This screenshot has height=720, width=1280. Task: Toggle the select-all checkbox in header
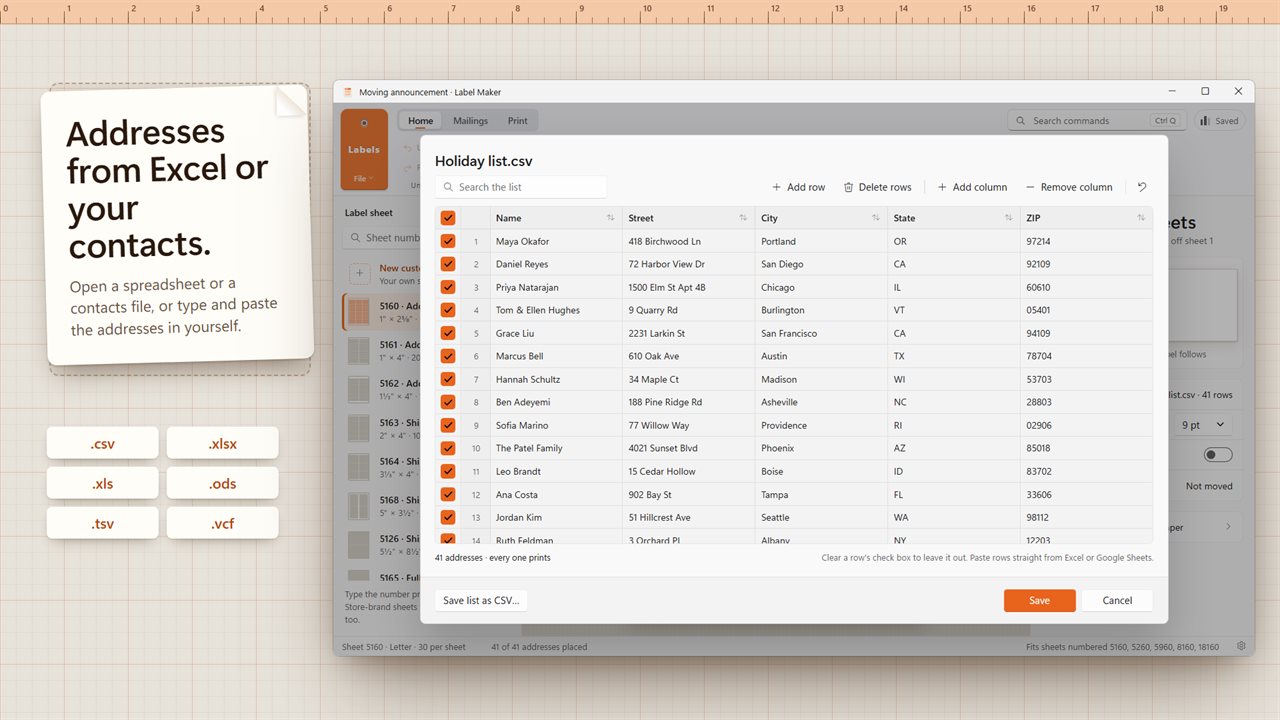[x=448, y=218]
